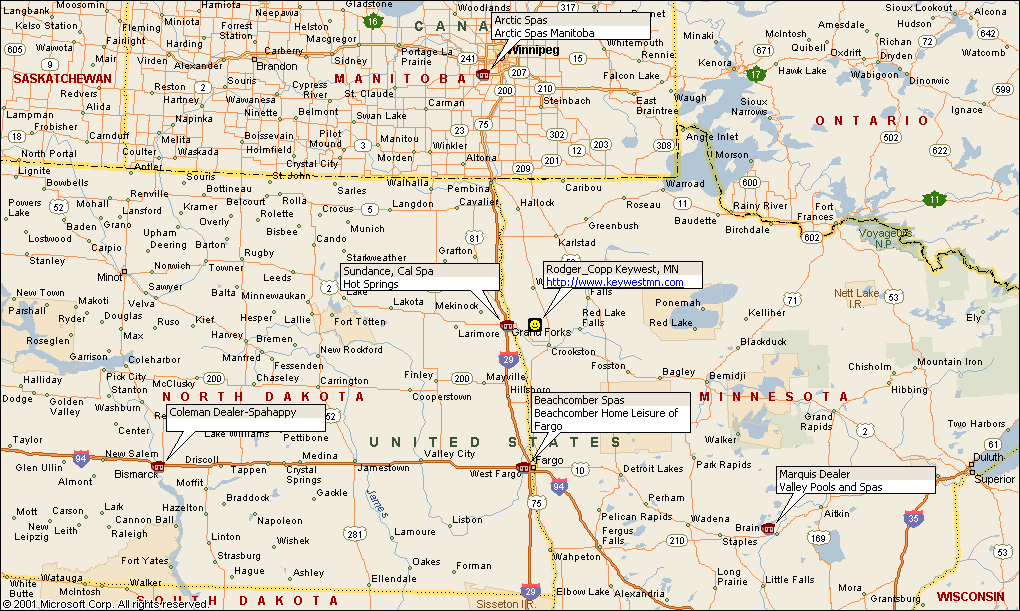Click the route 281 marker near Lamoure
The height and width of the screenshot is (611, 1020).
click(355, 534)
